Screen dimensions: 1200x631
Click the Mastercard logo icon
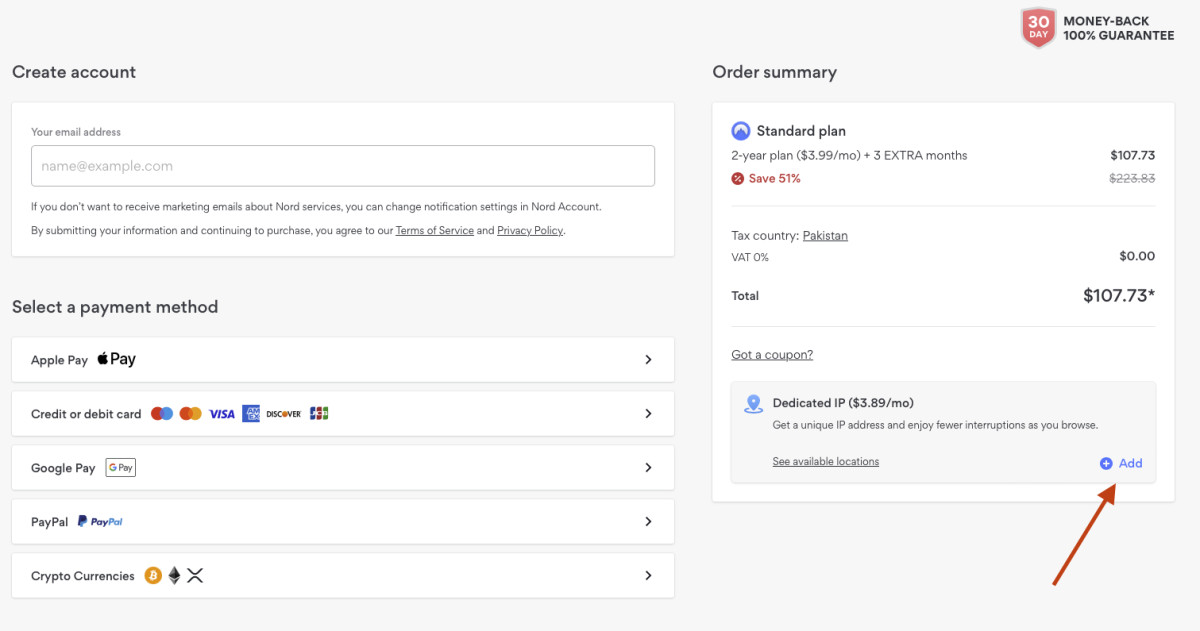tap(190, 413)
